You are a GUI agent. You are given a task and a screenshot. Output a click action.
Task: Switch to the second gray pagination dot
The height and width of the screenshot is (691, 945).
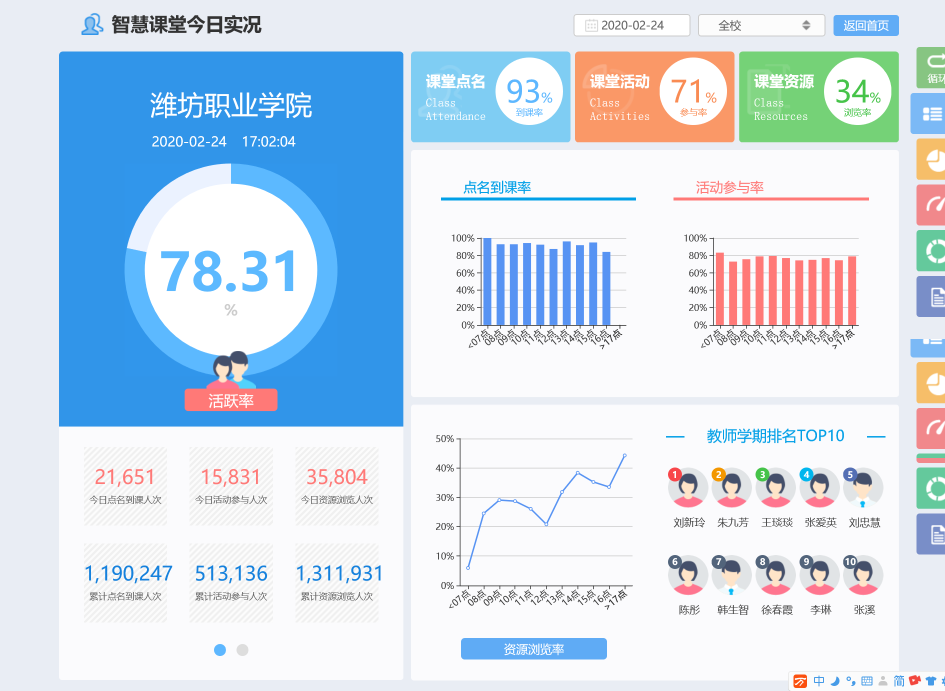[242, 650]
